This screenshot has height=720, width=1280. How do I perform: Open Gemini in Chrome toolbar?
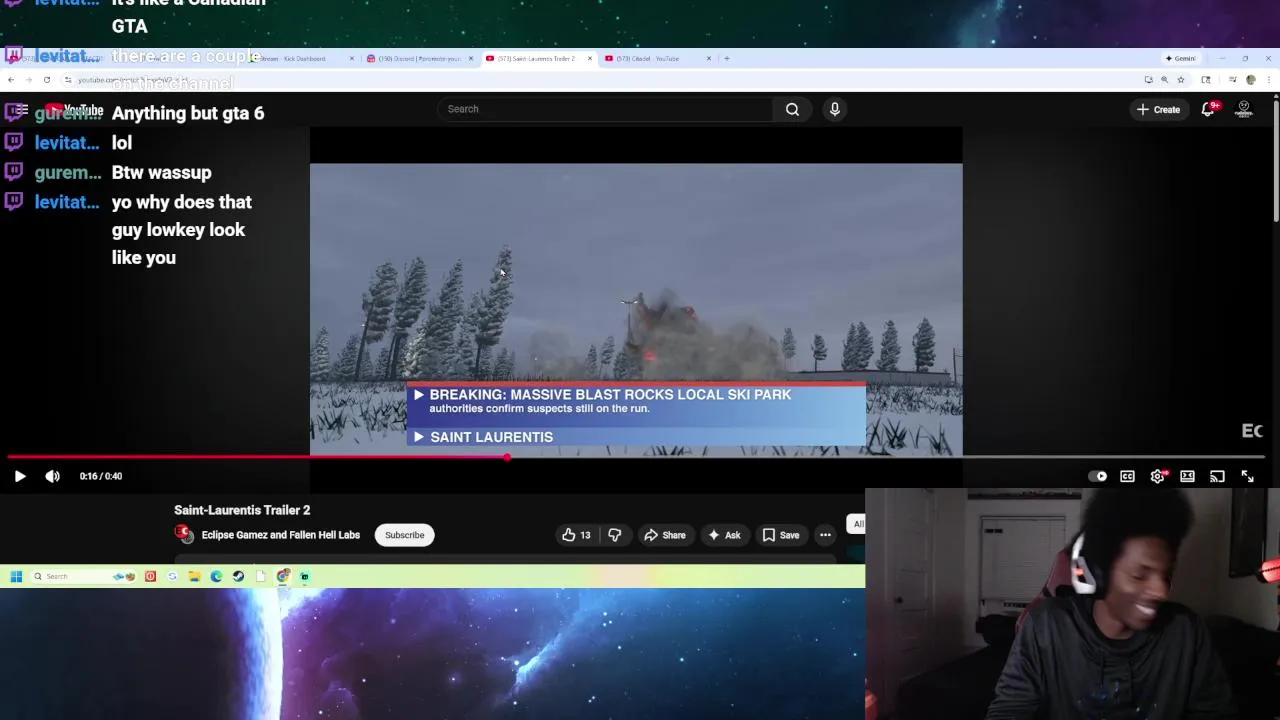click(1180, 58)
